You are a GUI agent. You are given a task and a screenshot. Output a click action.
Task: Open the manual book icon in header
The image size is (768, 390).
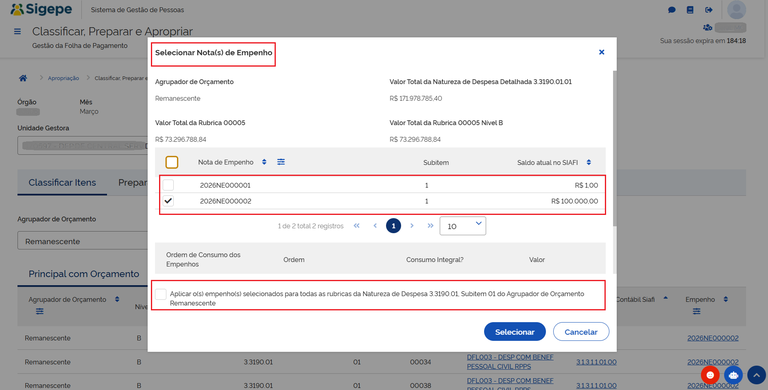pyautogui.click(x=690, y=10)
